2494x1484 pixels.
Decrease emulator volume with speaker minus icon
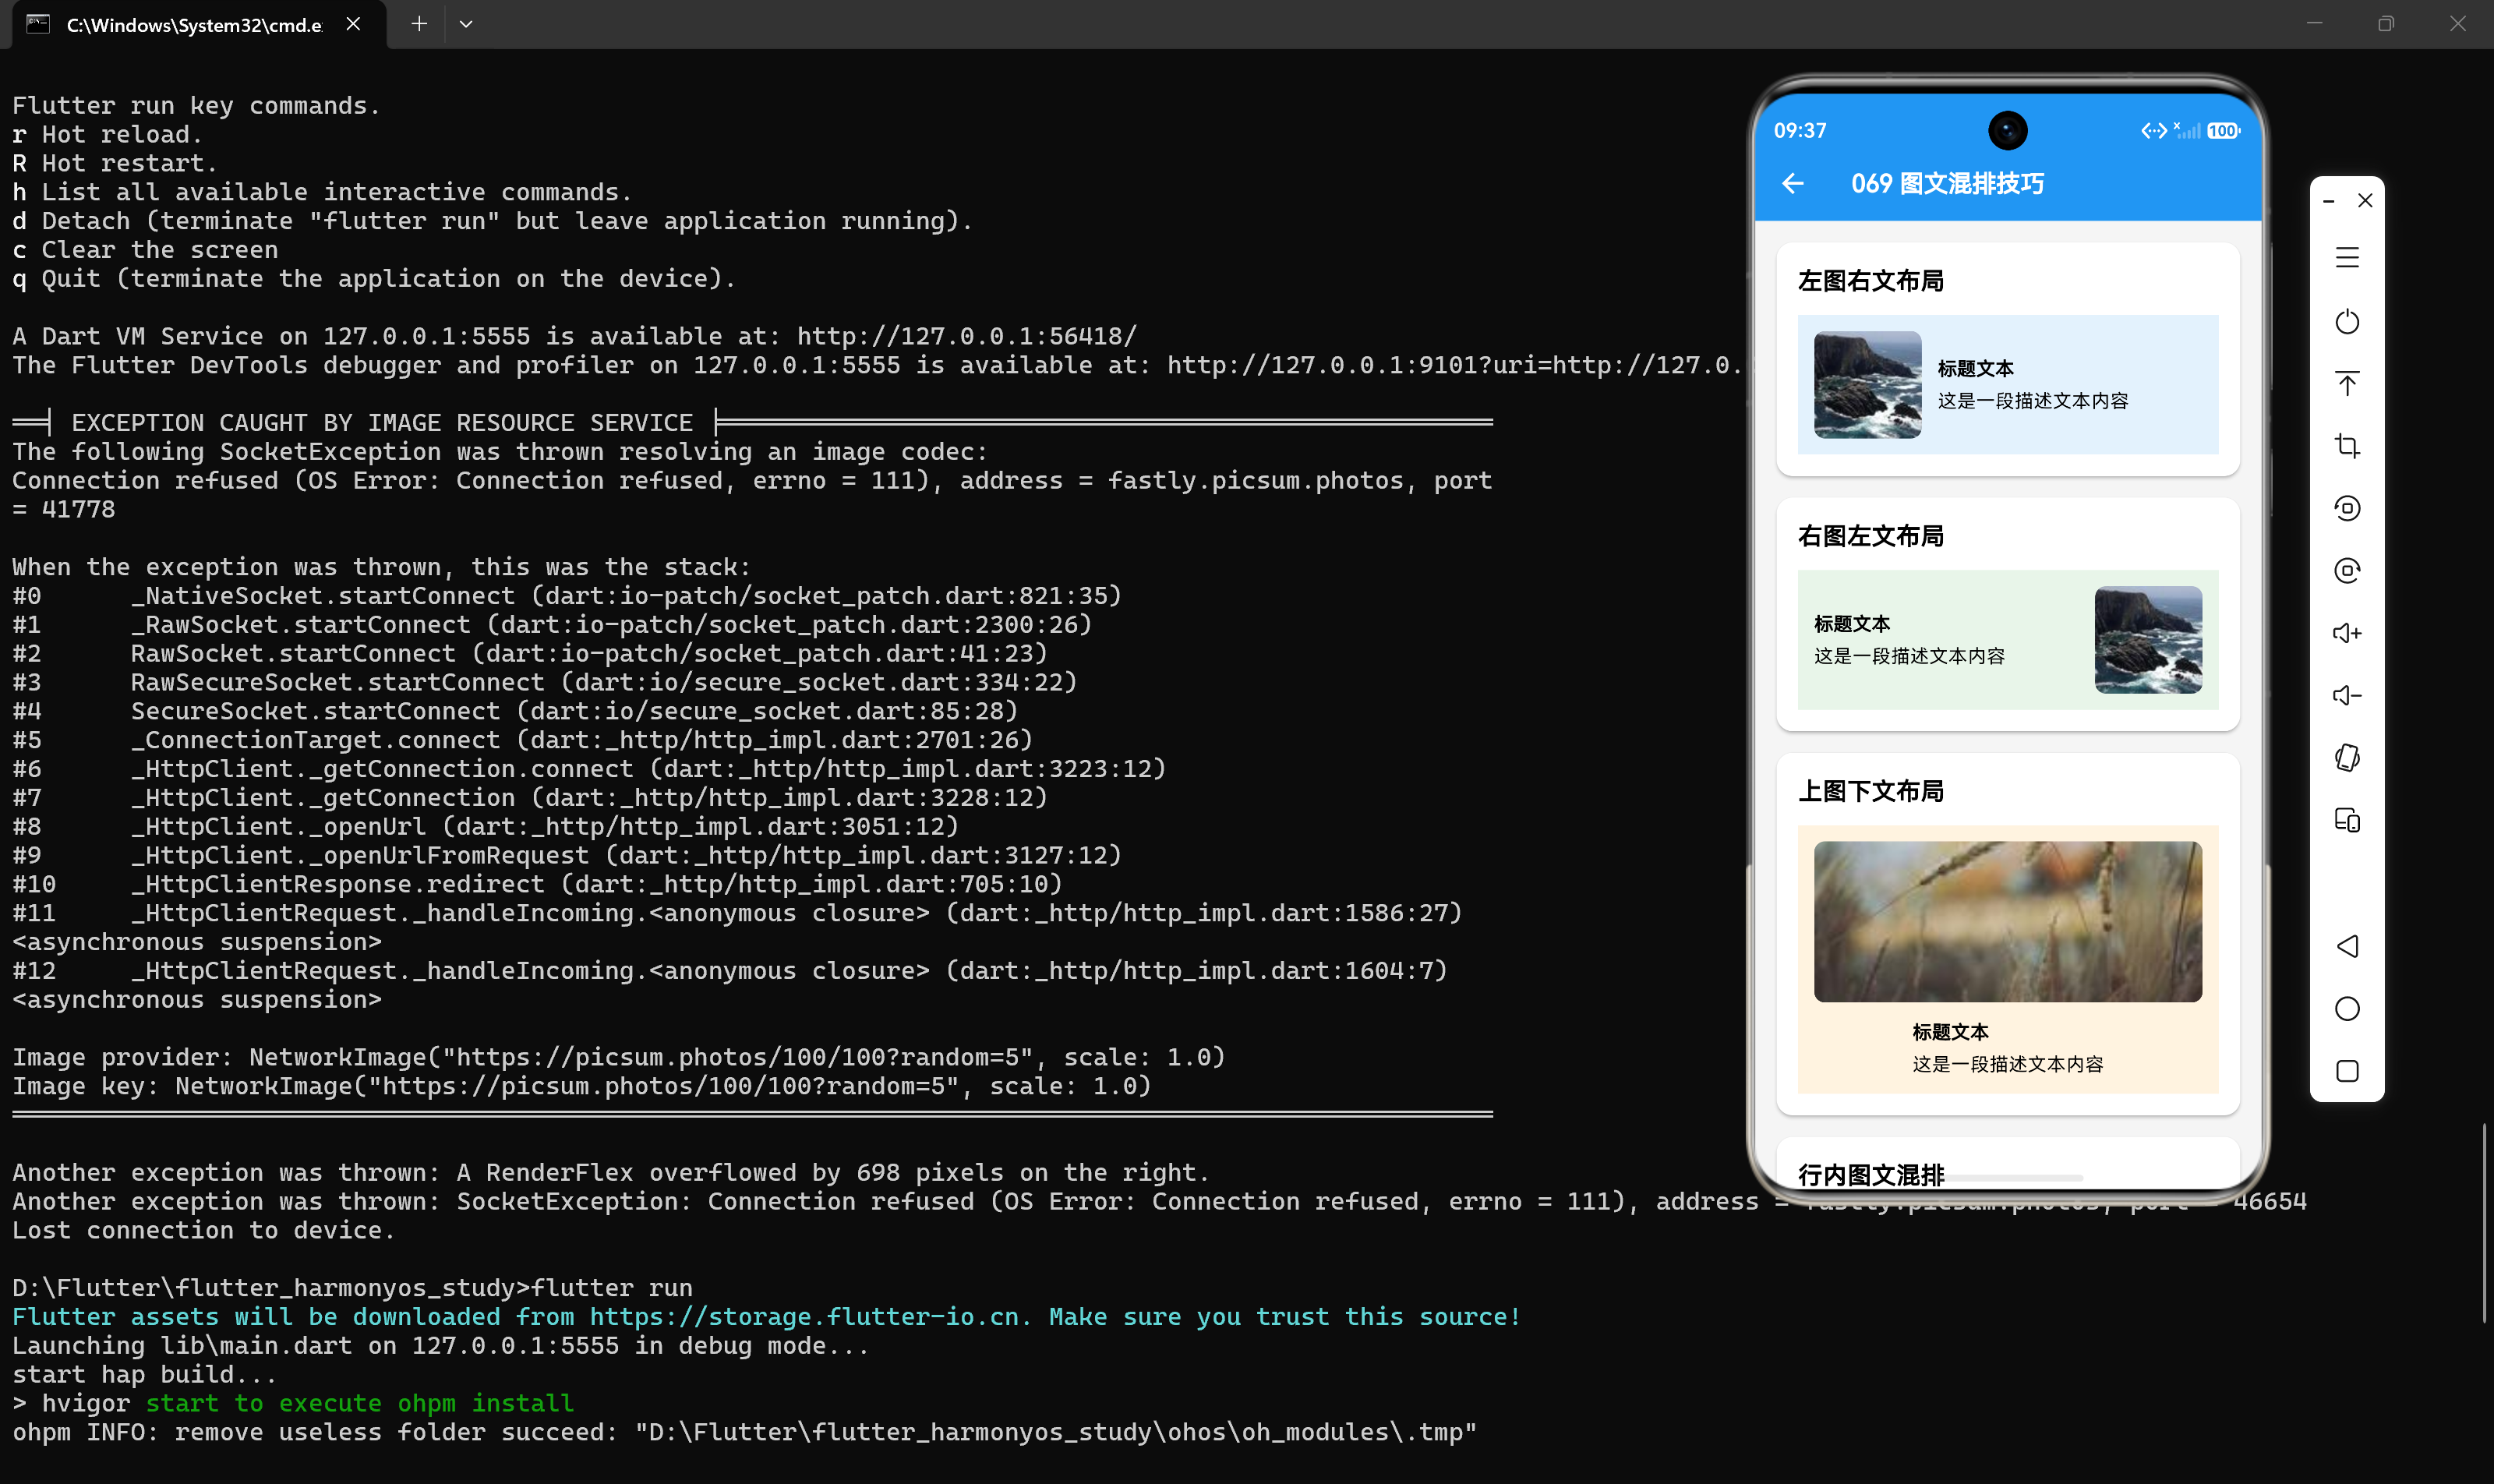2347,695
